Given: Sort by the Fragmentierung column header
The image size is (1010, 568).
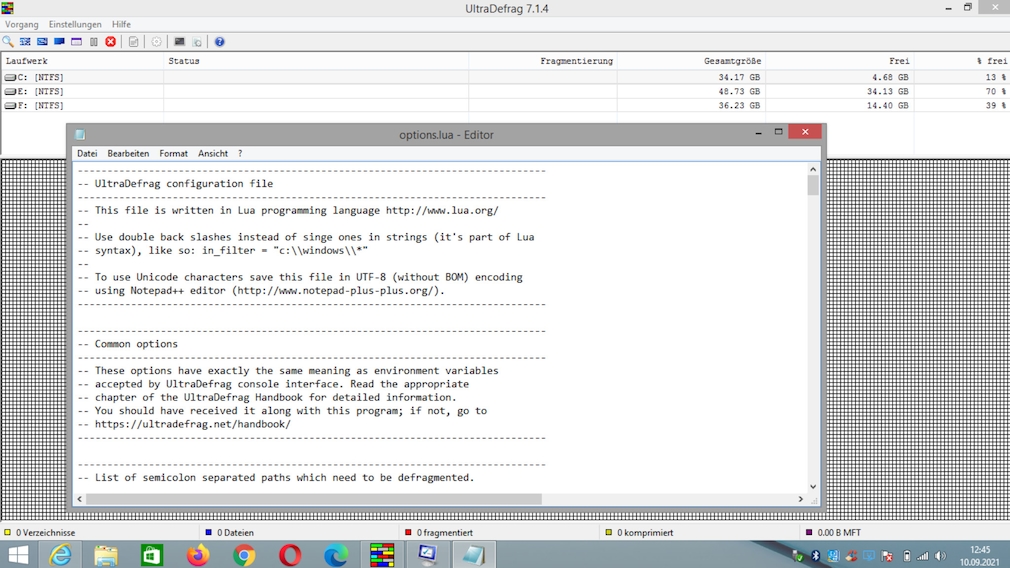Looking at the screenshot, I should [576, 61].
